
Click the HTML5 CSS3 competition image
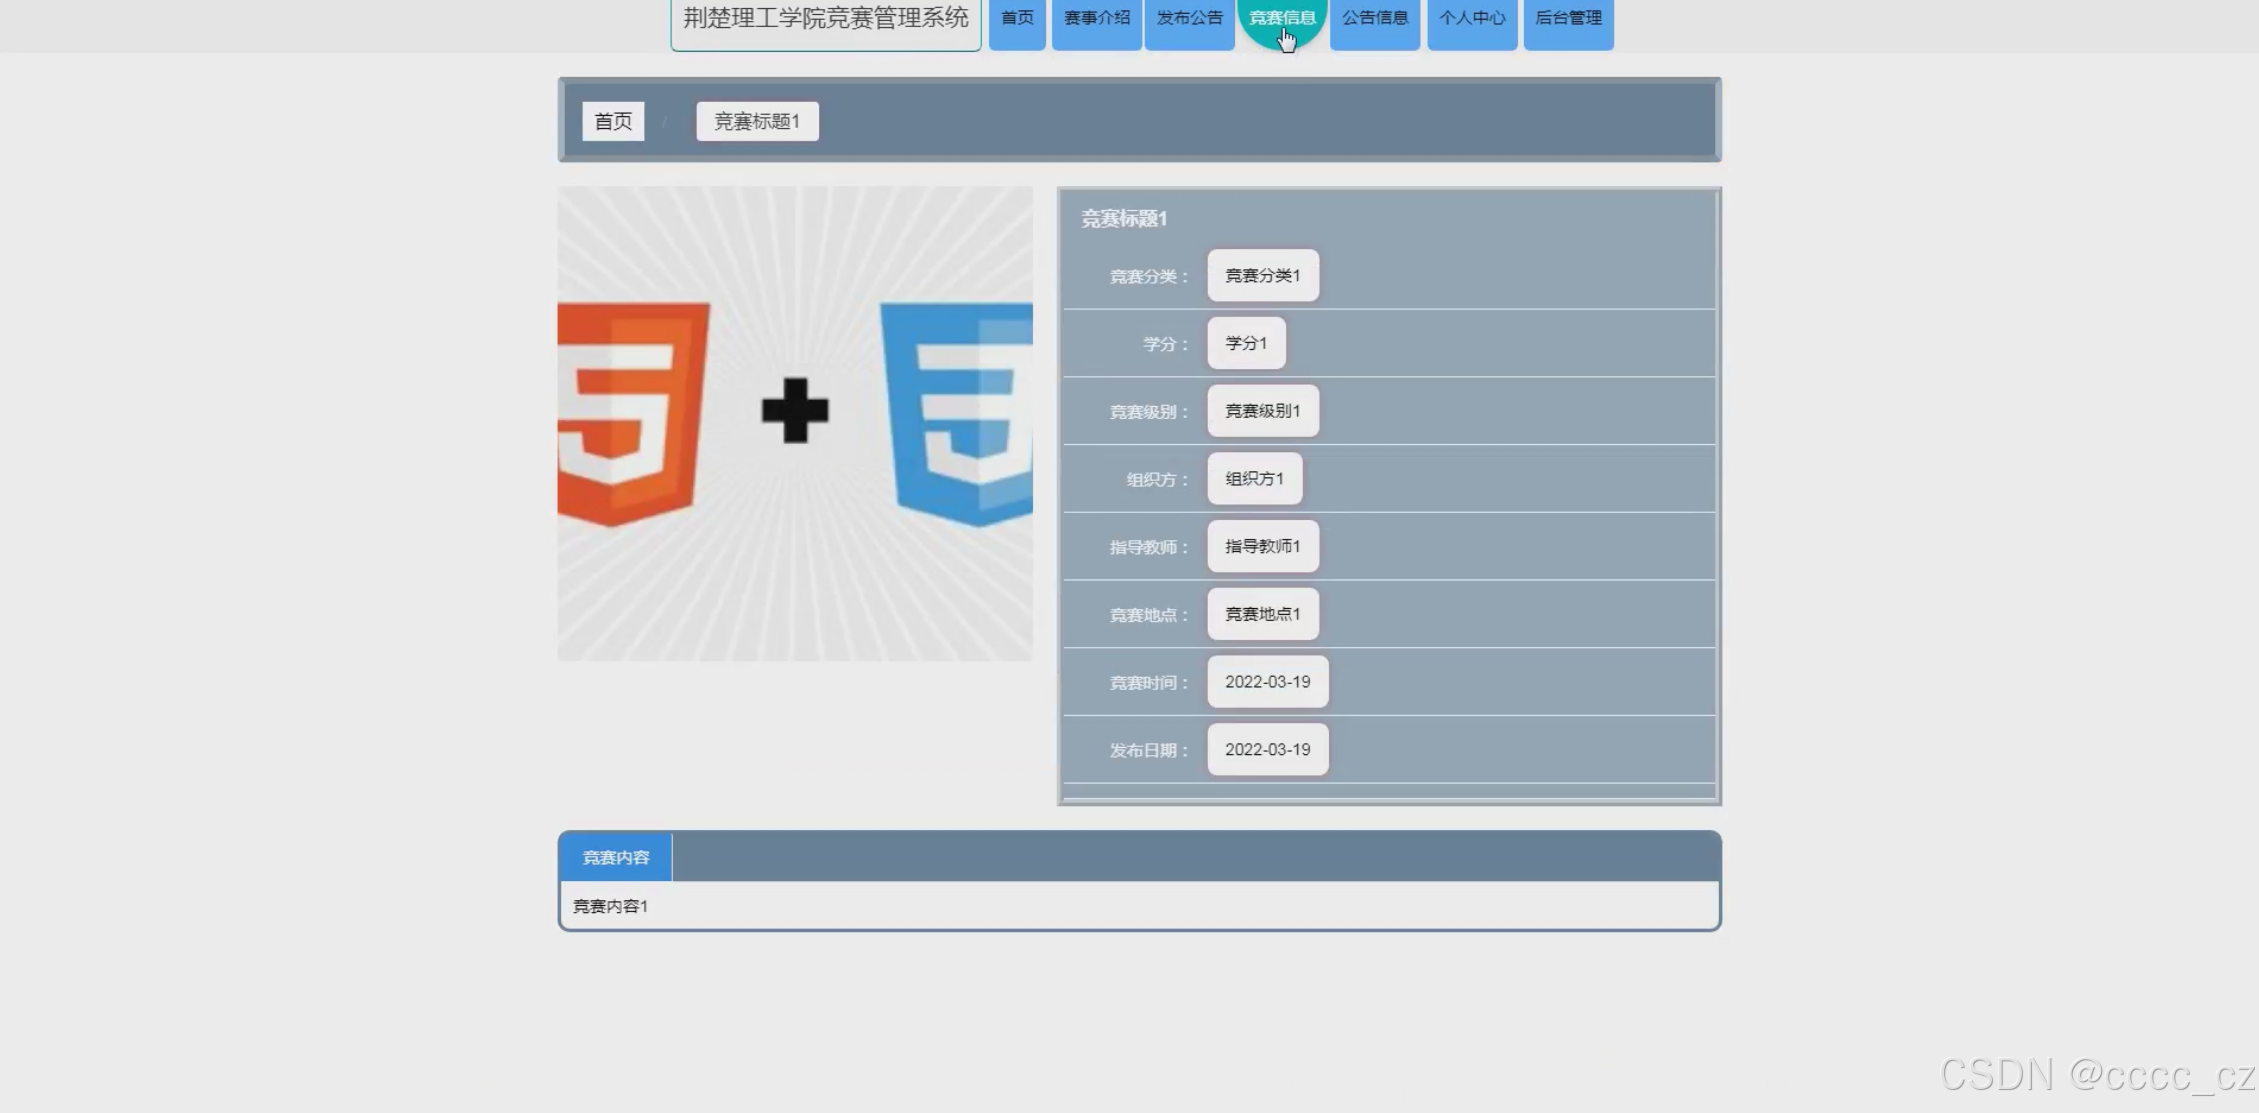pyautogui.click(x=795, y=423)
